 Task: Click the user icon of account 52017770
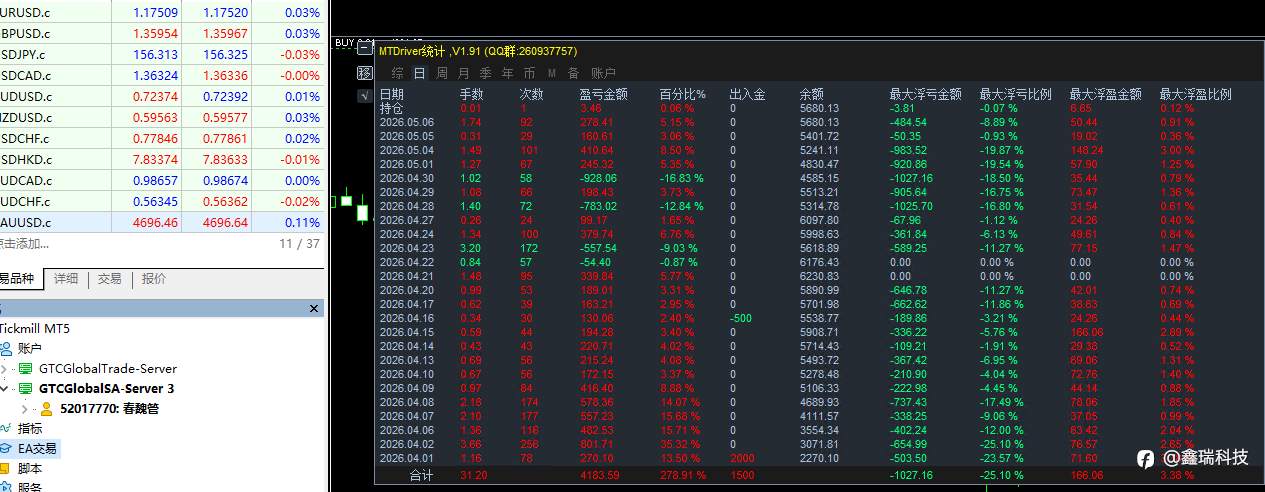45,409
